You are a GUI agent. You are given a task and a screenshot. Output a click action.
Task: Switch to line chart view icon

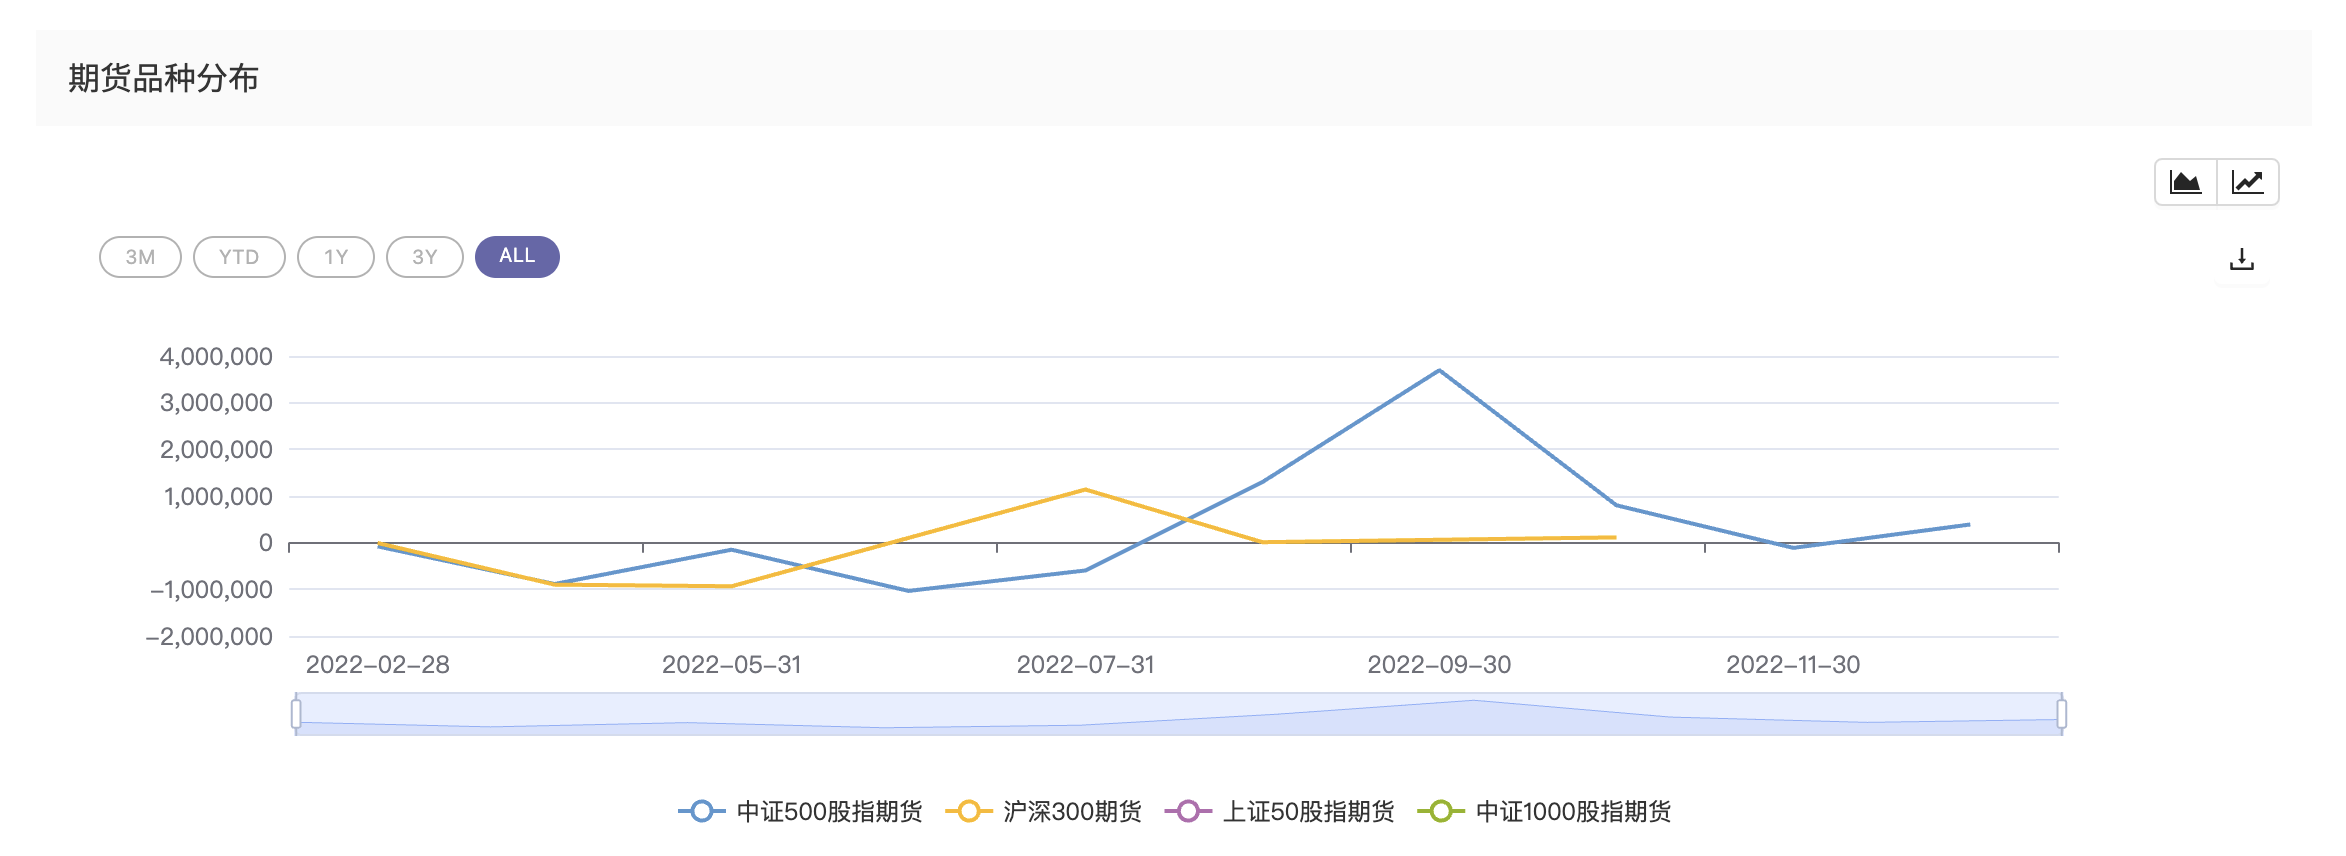[x=2247, y=182]
